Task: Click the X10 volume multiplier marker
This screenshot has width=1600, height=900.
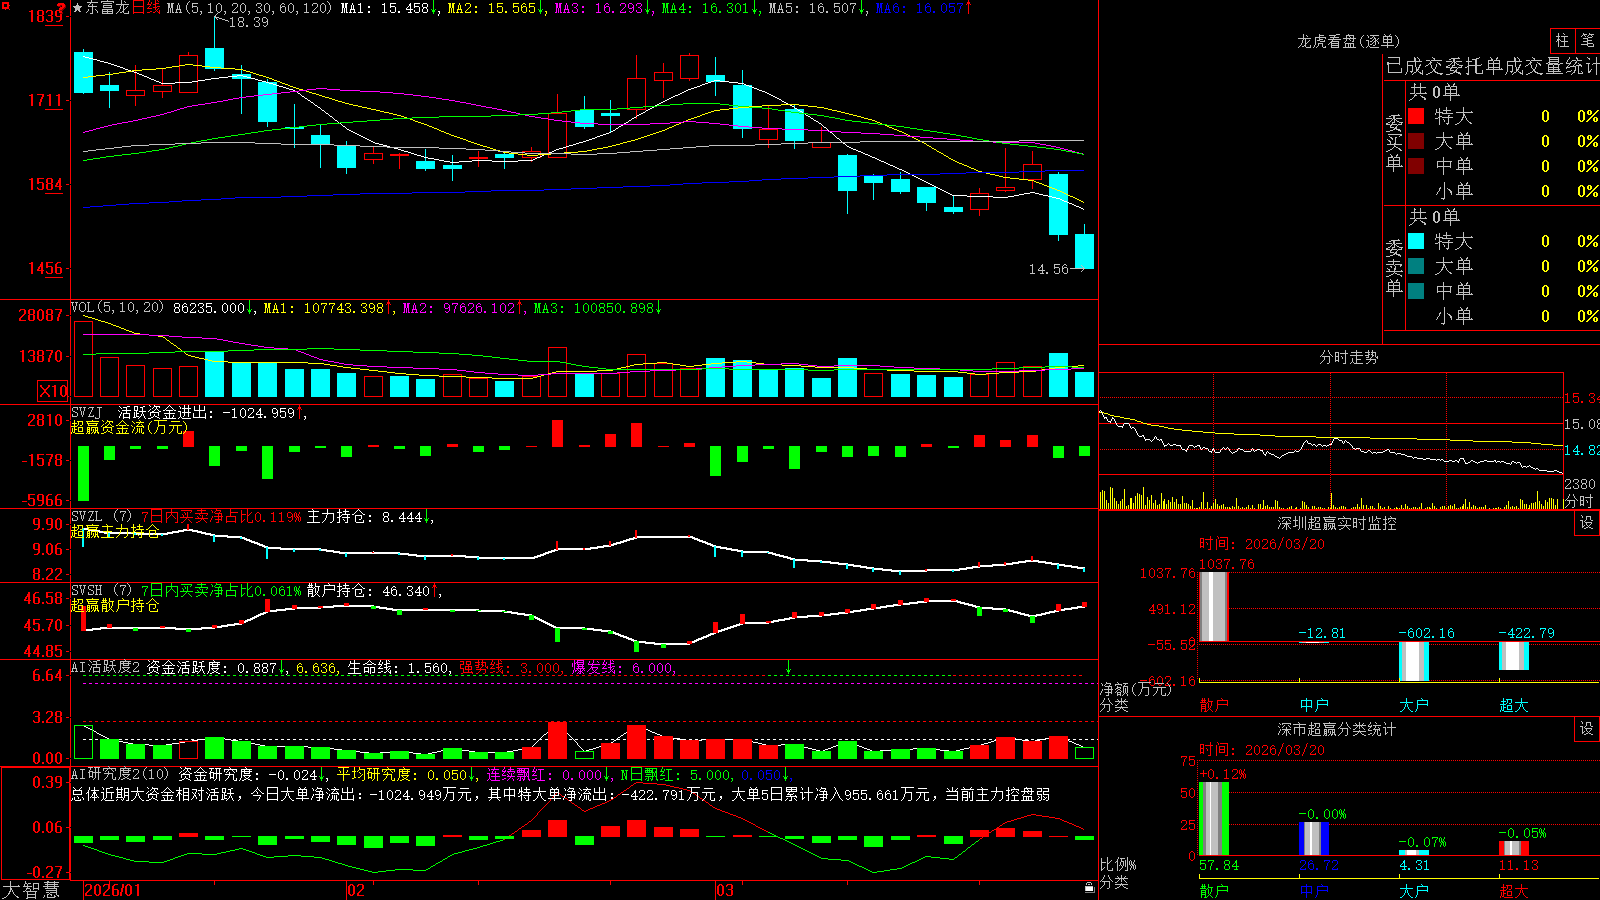Action: [x=53, y=391]
